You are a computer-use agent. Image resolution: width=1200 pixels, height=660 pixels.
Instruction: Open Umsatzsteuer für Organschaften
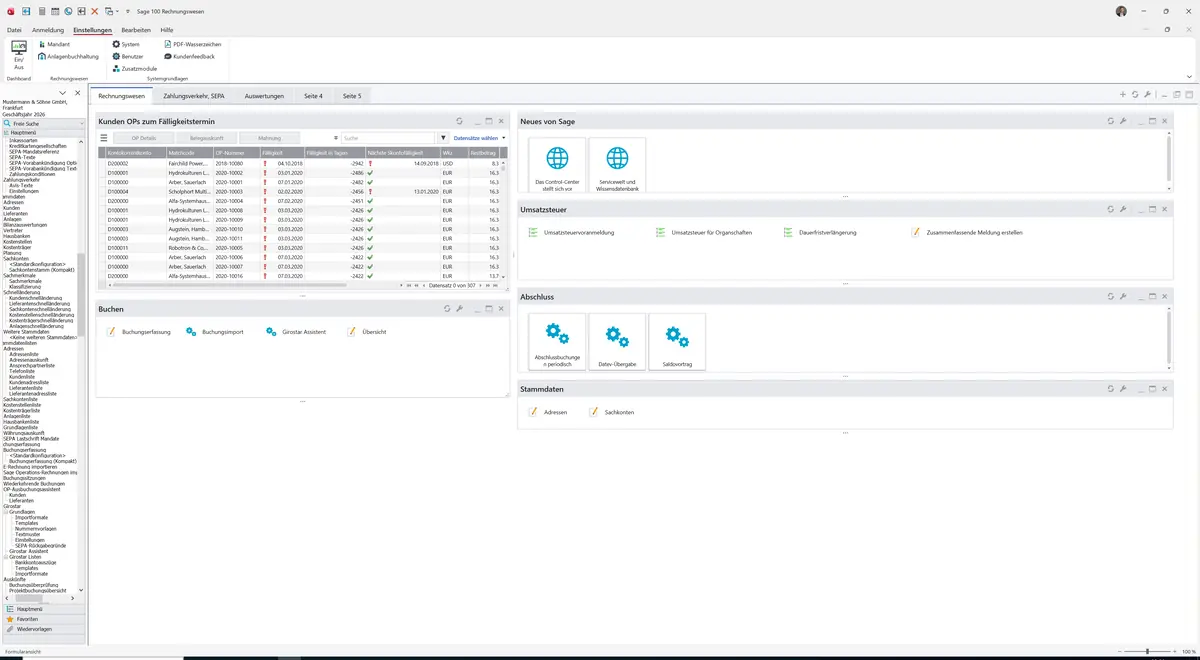click(x=704, y=232)
